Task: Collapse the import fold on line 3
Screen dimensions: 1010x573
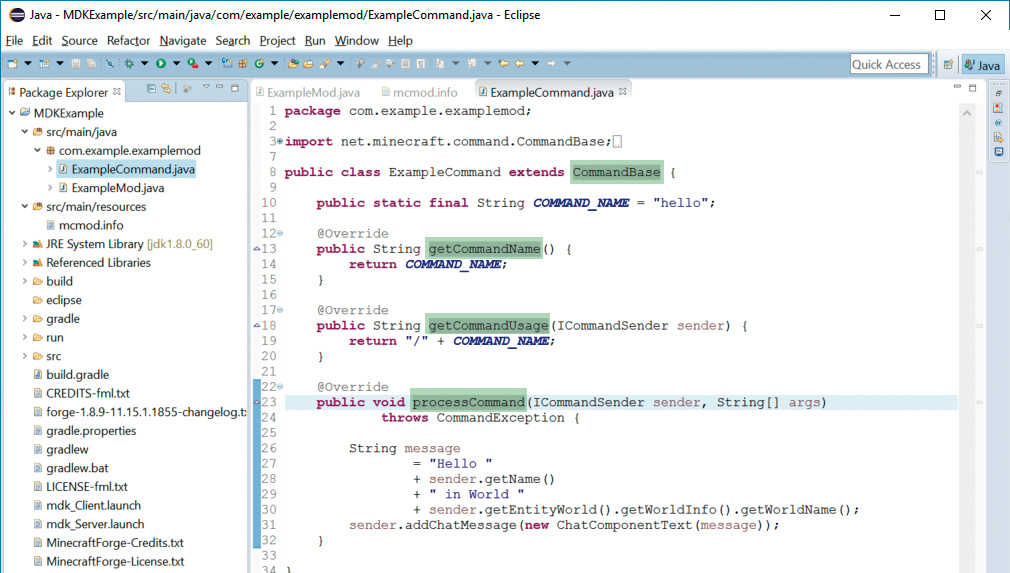Action: 279,141
